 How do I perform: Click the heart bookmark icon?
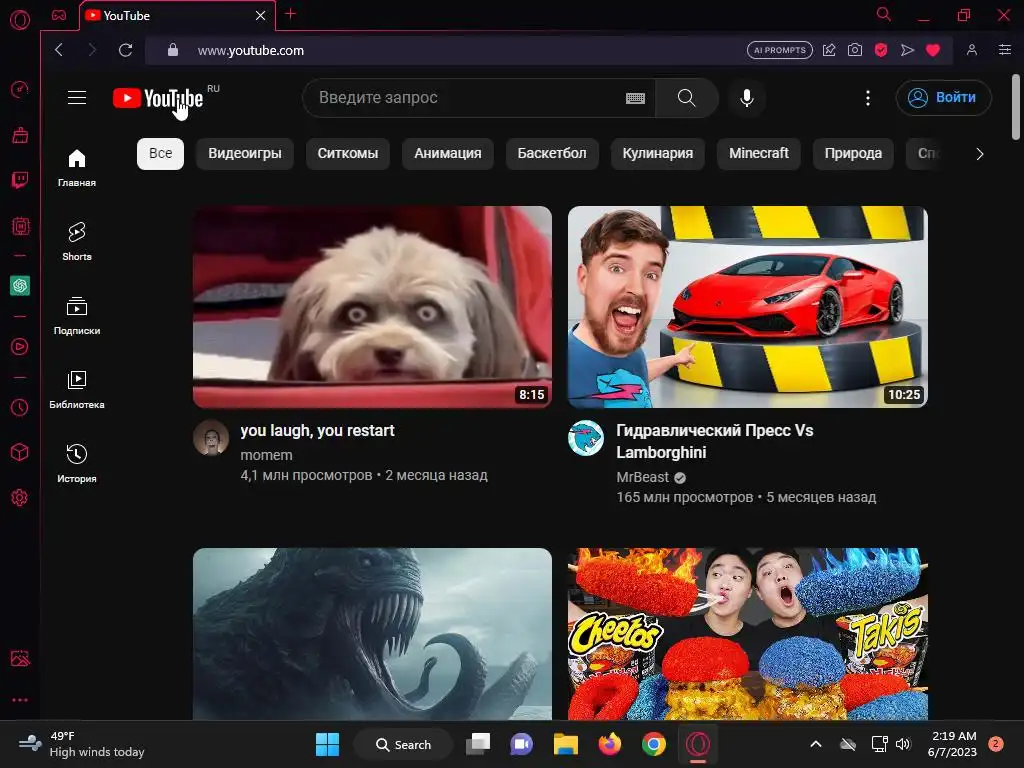[x=933, y=50]
